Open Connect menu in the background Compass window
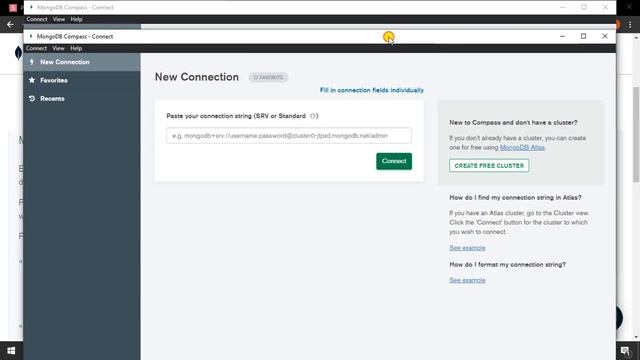 point(37,19)
